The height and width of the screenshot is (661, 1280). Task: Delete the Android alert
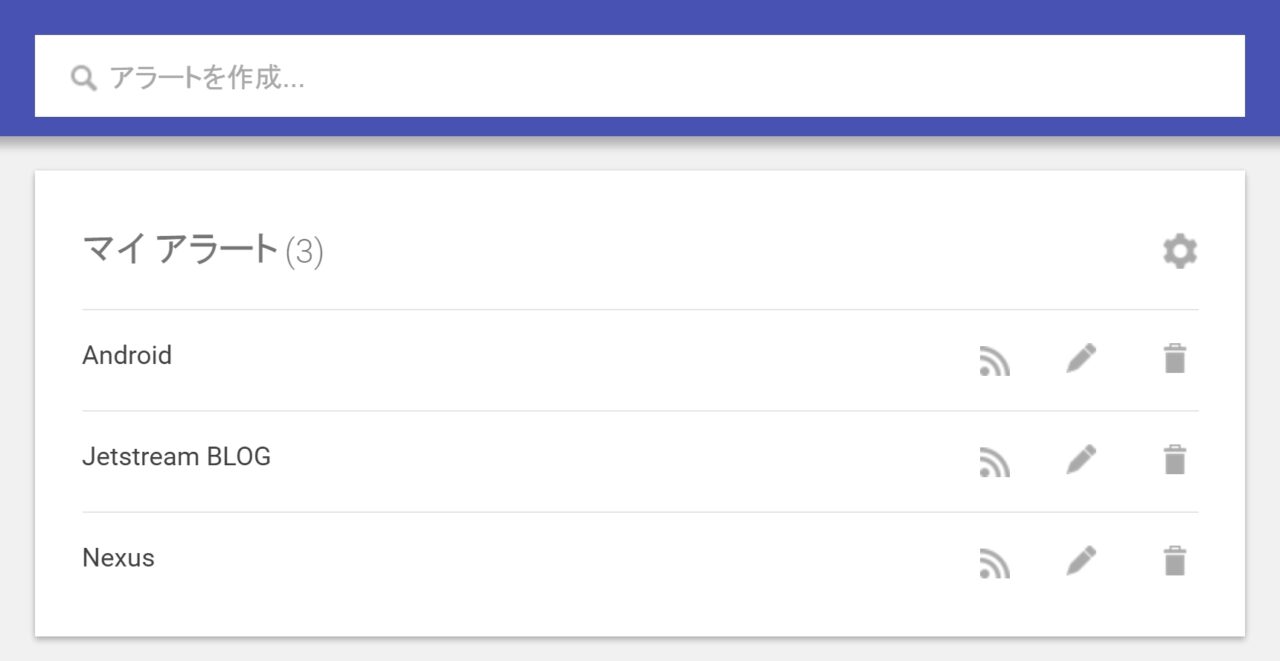click(1175, 358)
